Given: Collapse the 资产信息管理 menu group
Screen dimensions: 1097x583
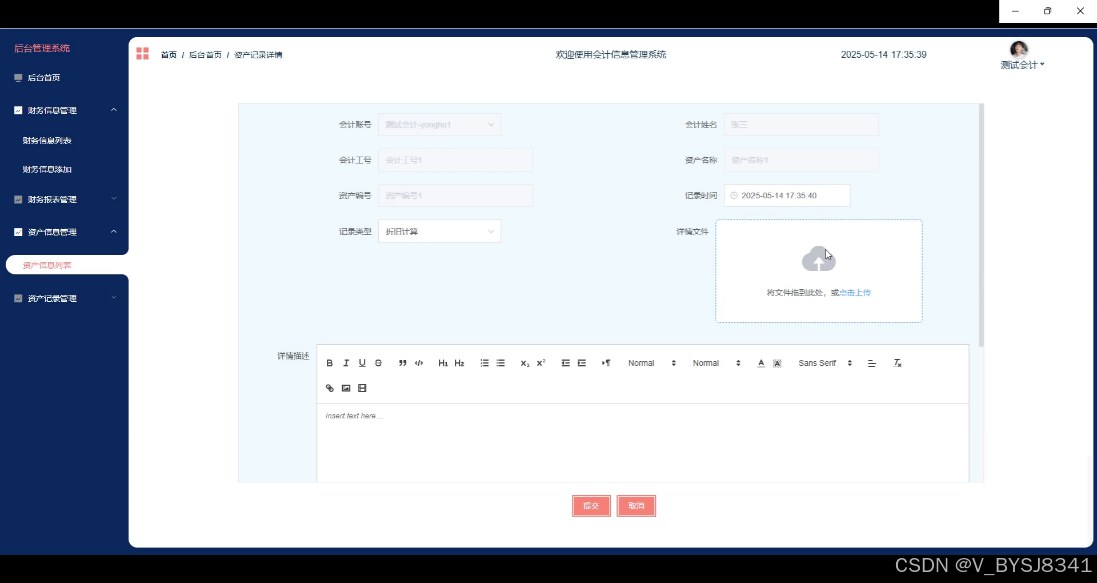Looking at the screenshot, I should pos(64,232).
